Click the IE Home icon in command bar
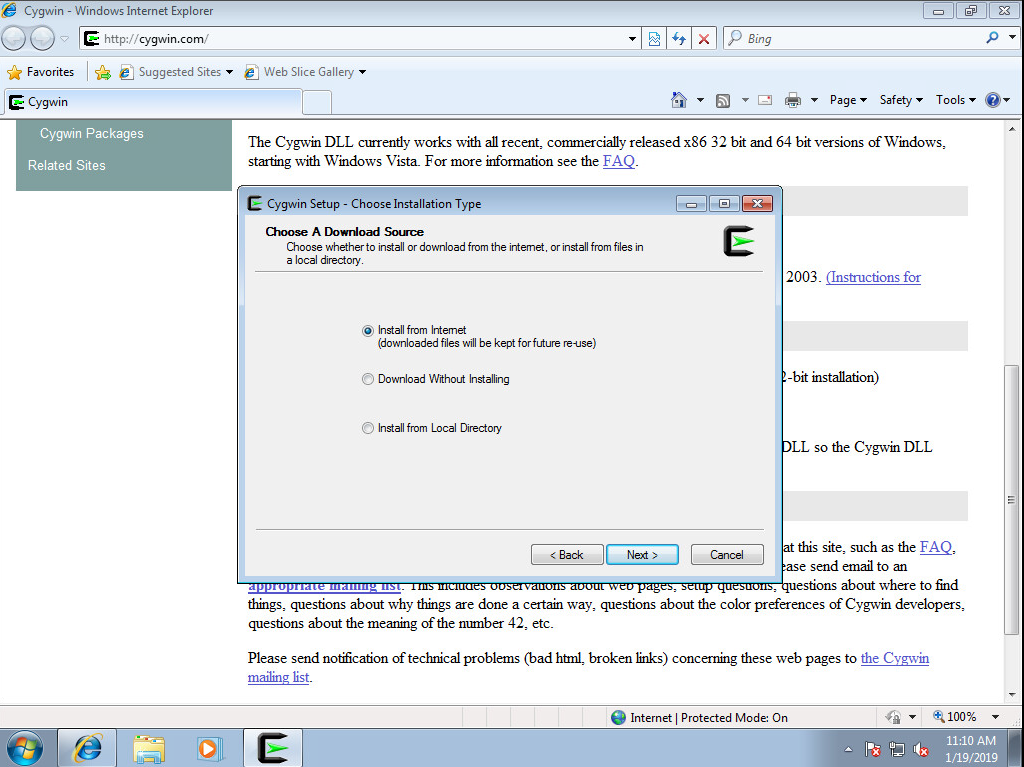Image resolution: width=1024 pixels, height=767 pixels. pos(679,100)
